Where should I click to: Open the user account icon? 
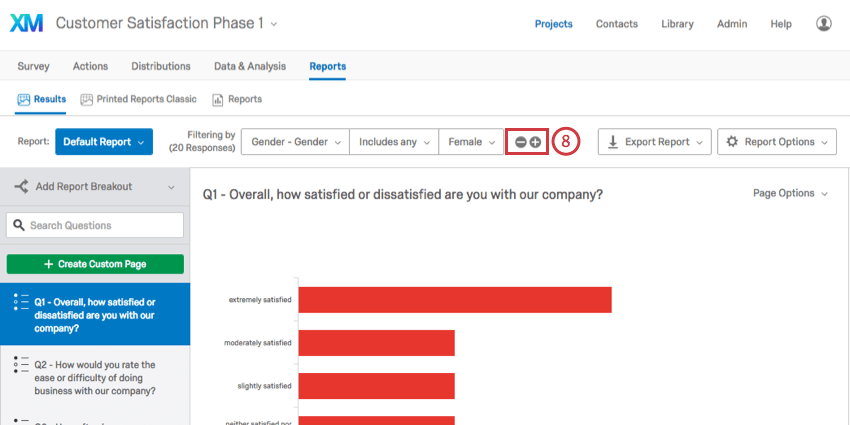pos(823,24)
